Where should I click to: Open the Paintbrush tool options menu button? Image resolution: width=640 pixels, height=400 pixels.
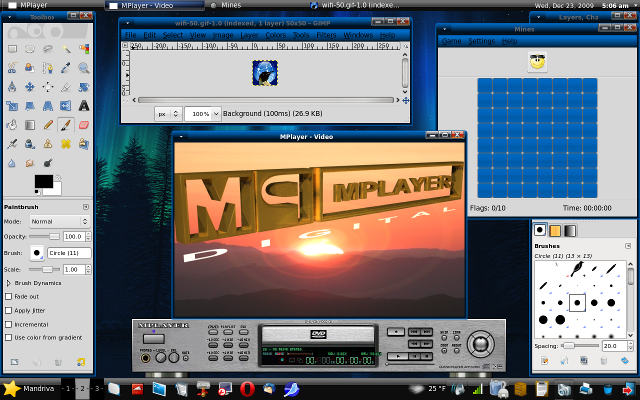pos(86,207)
